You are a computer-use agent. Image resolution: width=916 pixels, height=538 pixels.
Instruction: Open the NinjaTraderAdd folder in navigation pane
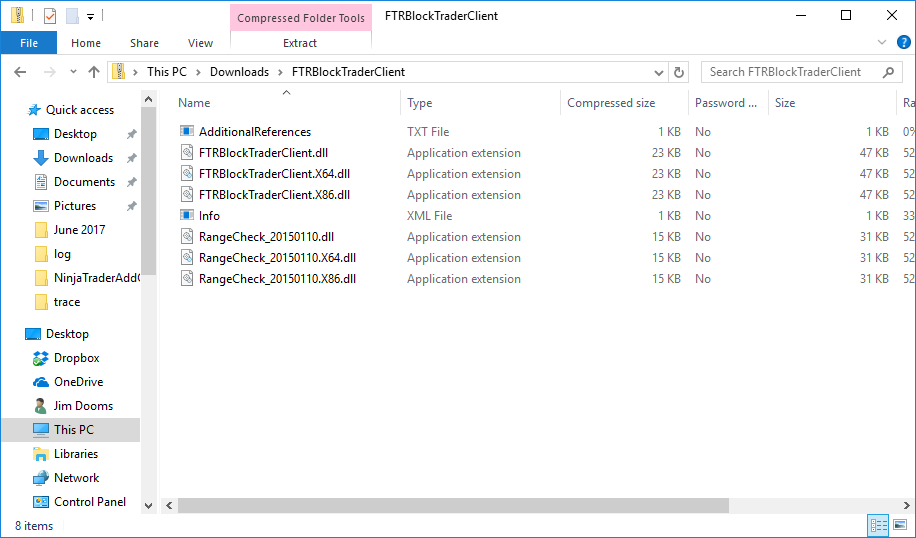(x=96, y=278)
